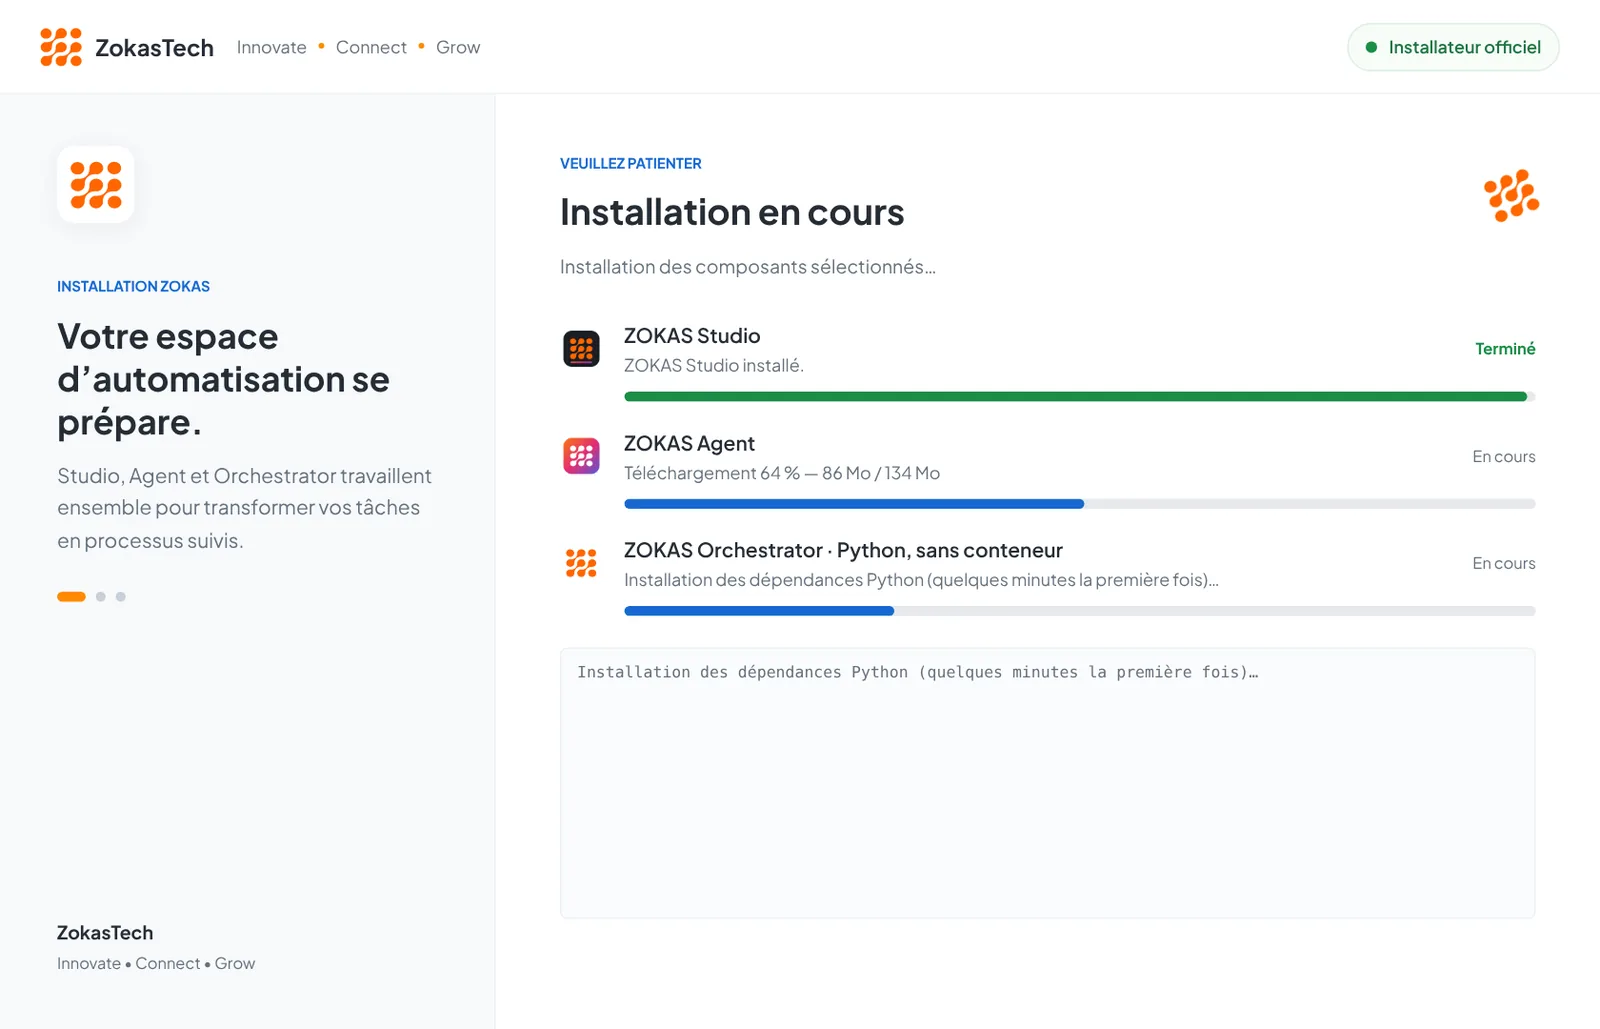1600x1029 pixels.
Task: Click ZOKAS Orchestrator · Python, sans conteneur title
Action: pyautogui.click(x=843, y=550)
